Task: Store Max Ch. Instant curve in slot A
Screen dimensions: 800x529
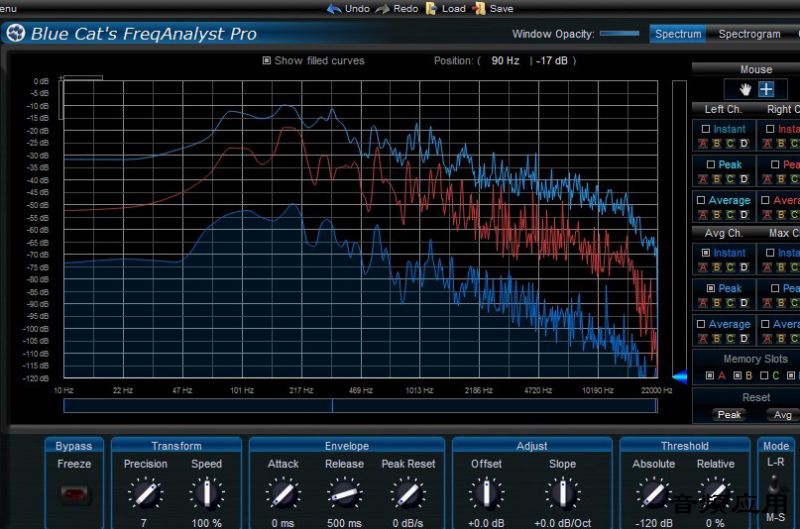Action: click(767, 267)
